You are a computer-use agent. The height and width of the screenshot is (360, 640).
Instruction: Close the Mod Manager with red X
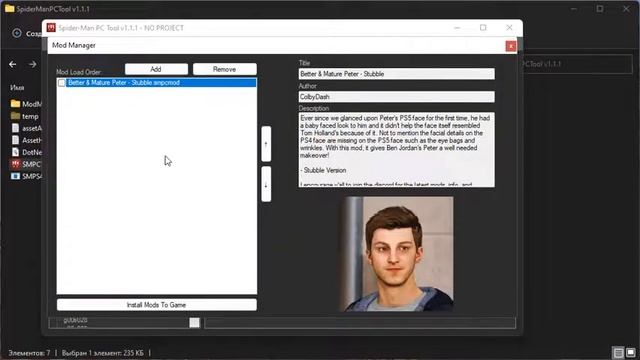(x=511, y=46)
